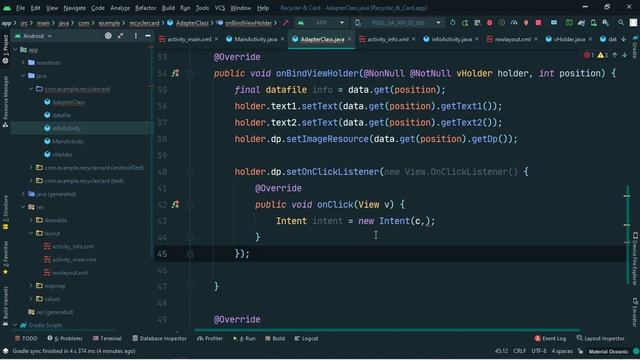The width and height of the screenshot is (640, 360).
Task: Close the activity_main.xml tab
Action: 216,39
